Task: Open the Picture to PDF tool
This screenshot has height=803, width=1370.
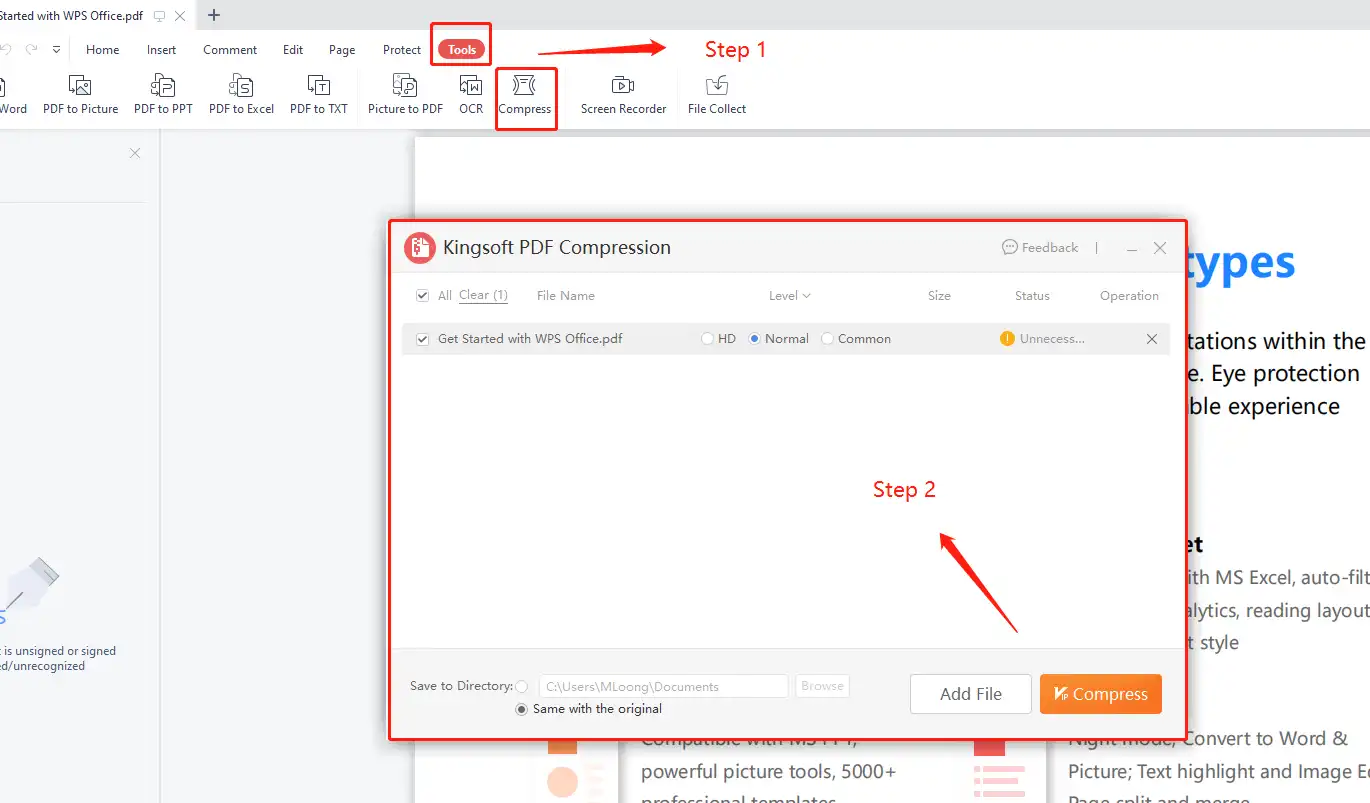Action: pos(405,95)
